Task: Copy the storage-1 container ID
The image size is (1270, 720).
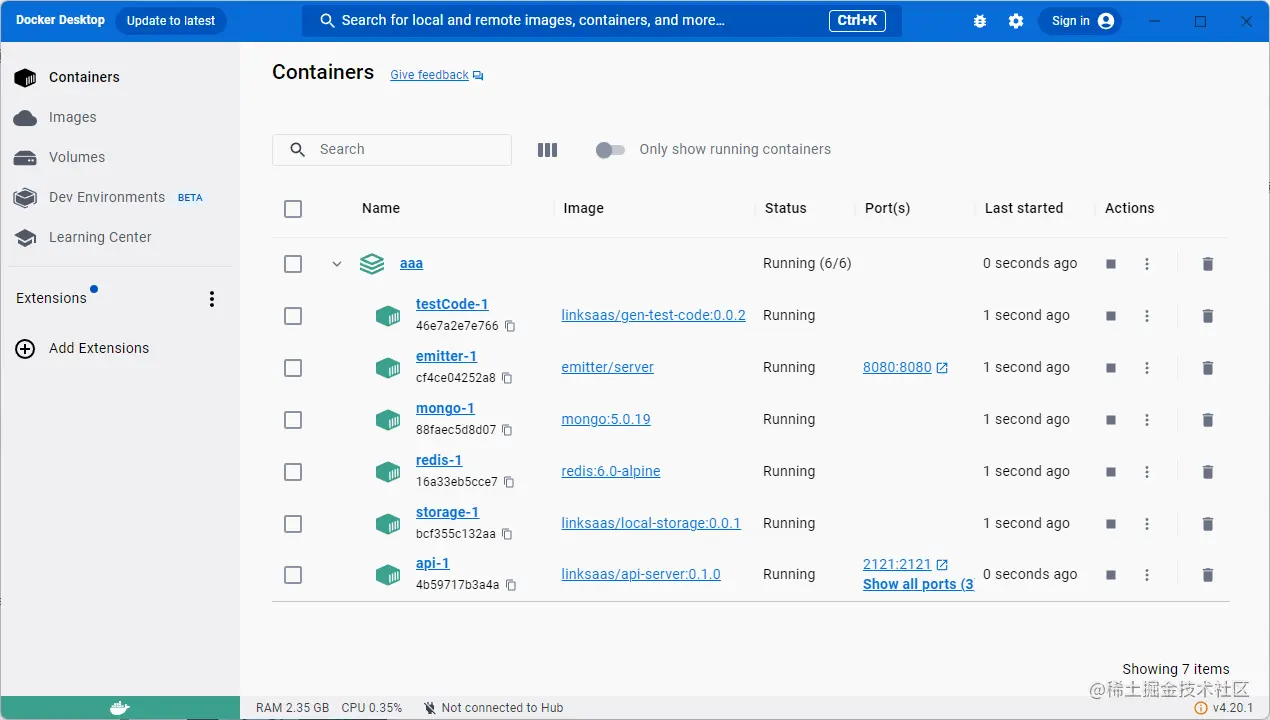Action: (x=507, y=534)
